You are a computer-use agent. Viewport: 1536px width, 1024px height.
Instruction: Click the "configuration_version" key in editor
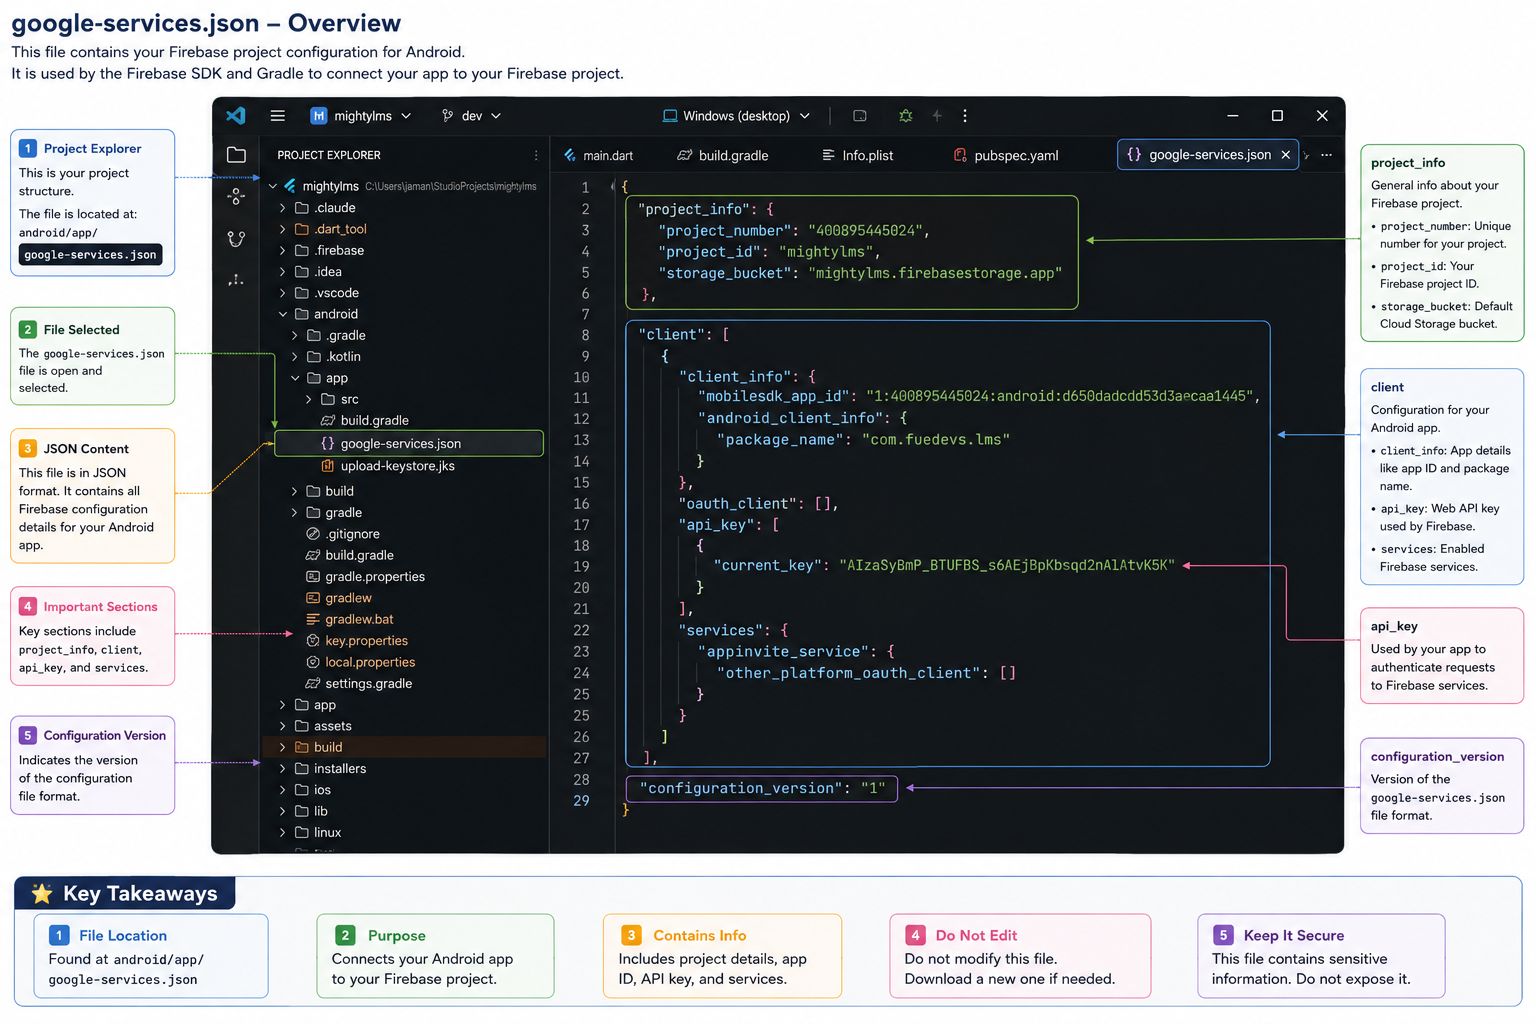741,789
